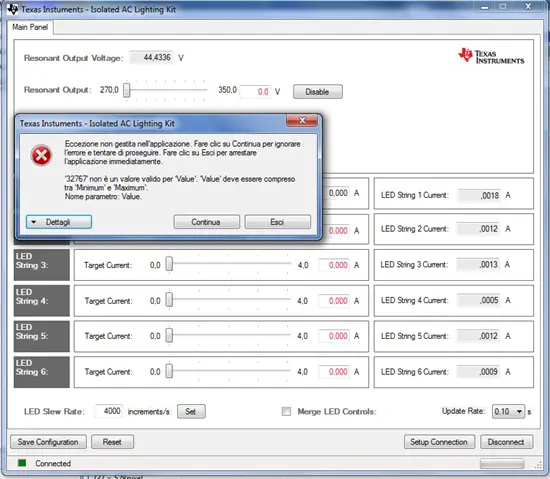Viewport: 550px width, 479px height.
Task: Open the Update Rate dropdown
Action: coord(509,411)
